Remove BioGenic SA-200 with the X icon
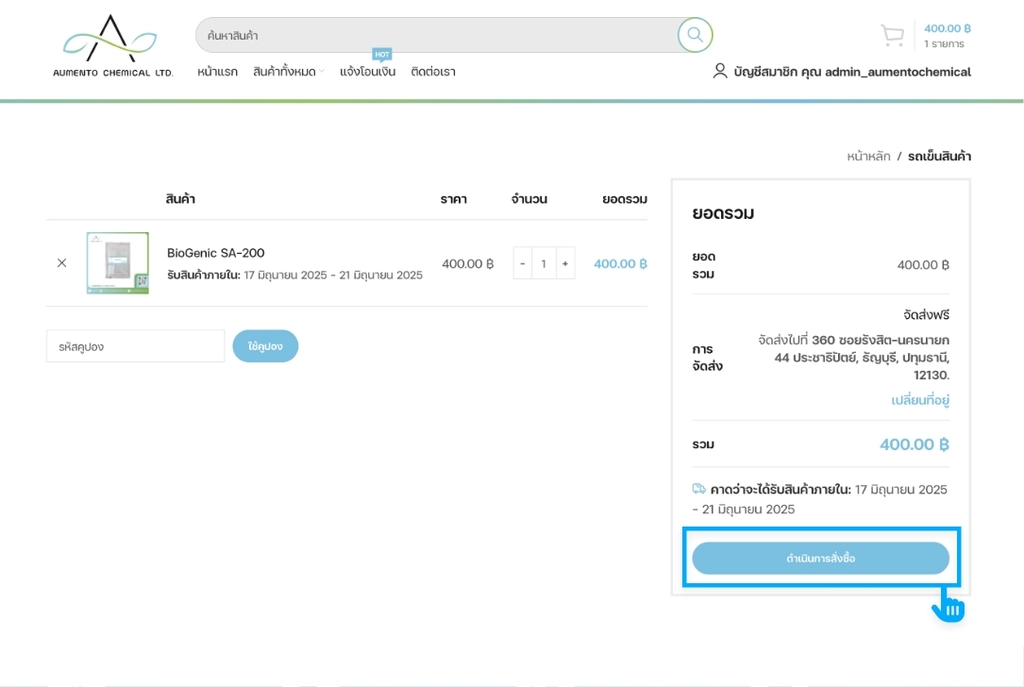 [62, 263]
